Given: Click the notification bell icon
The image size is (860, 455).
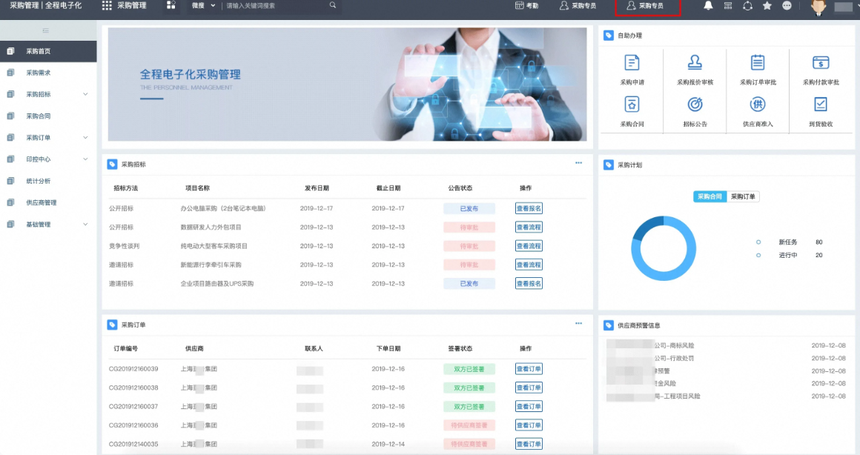Looking at the screenshot, I should (x=708, y=5).
